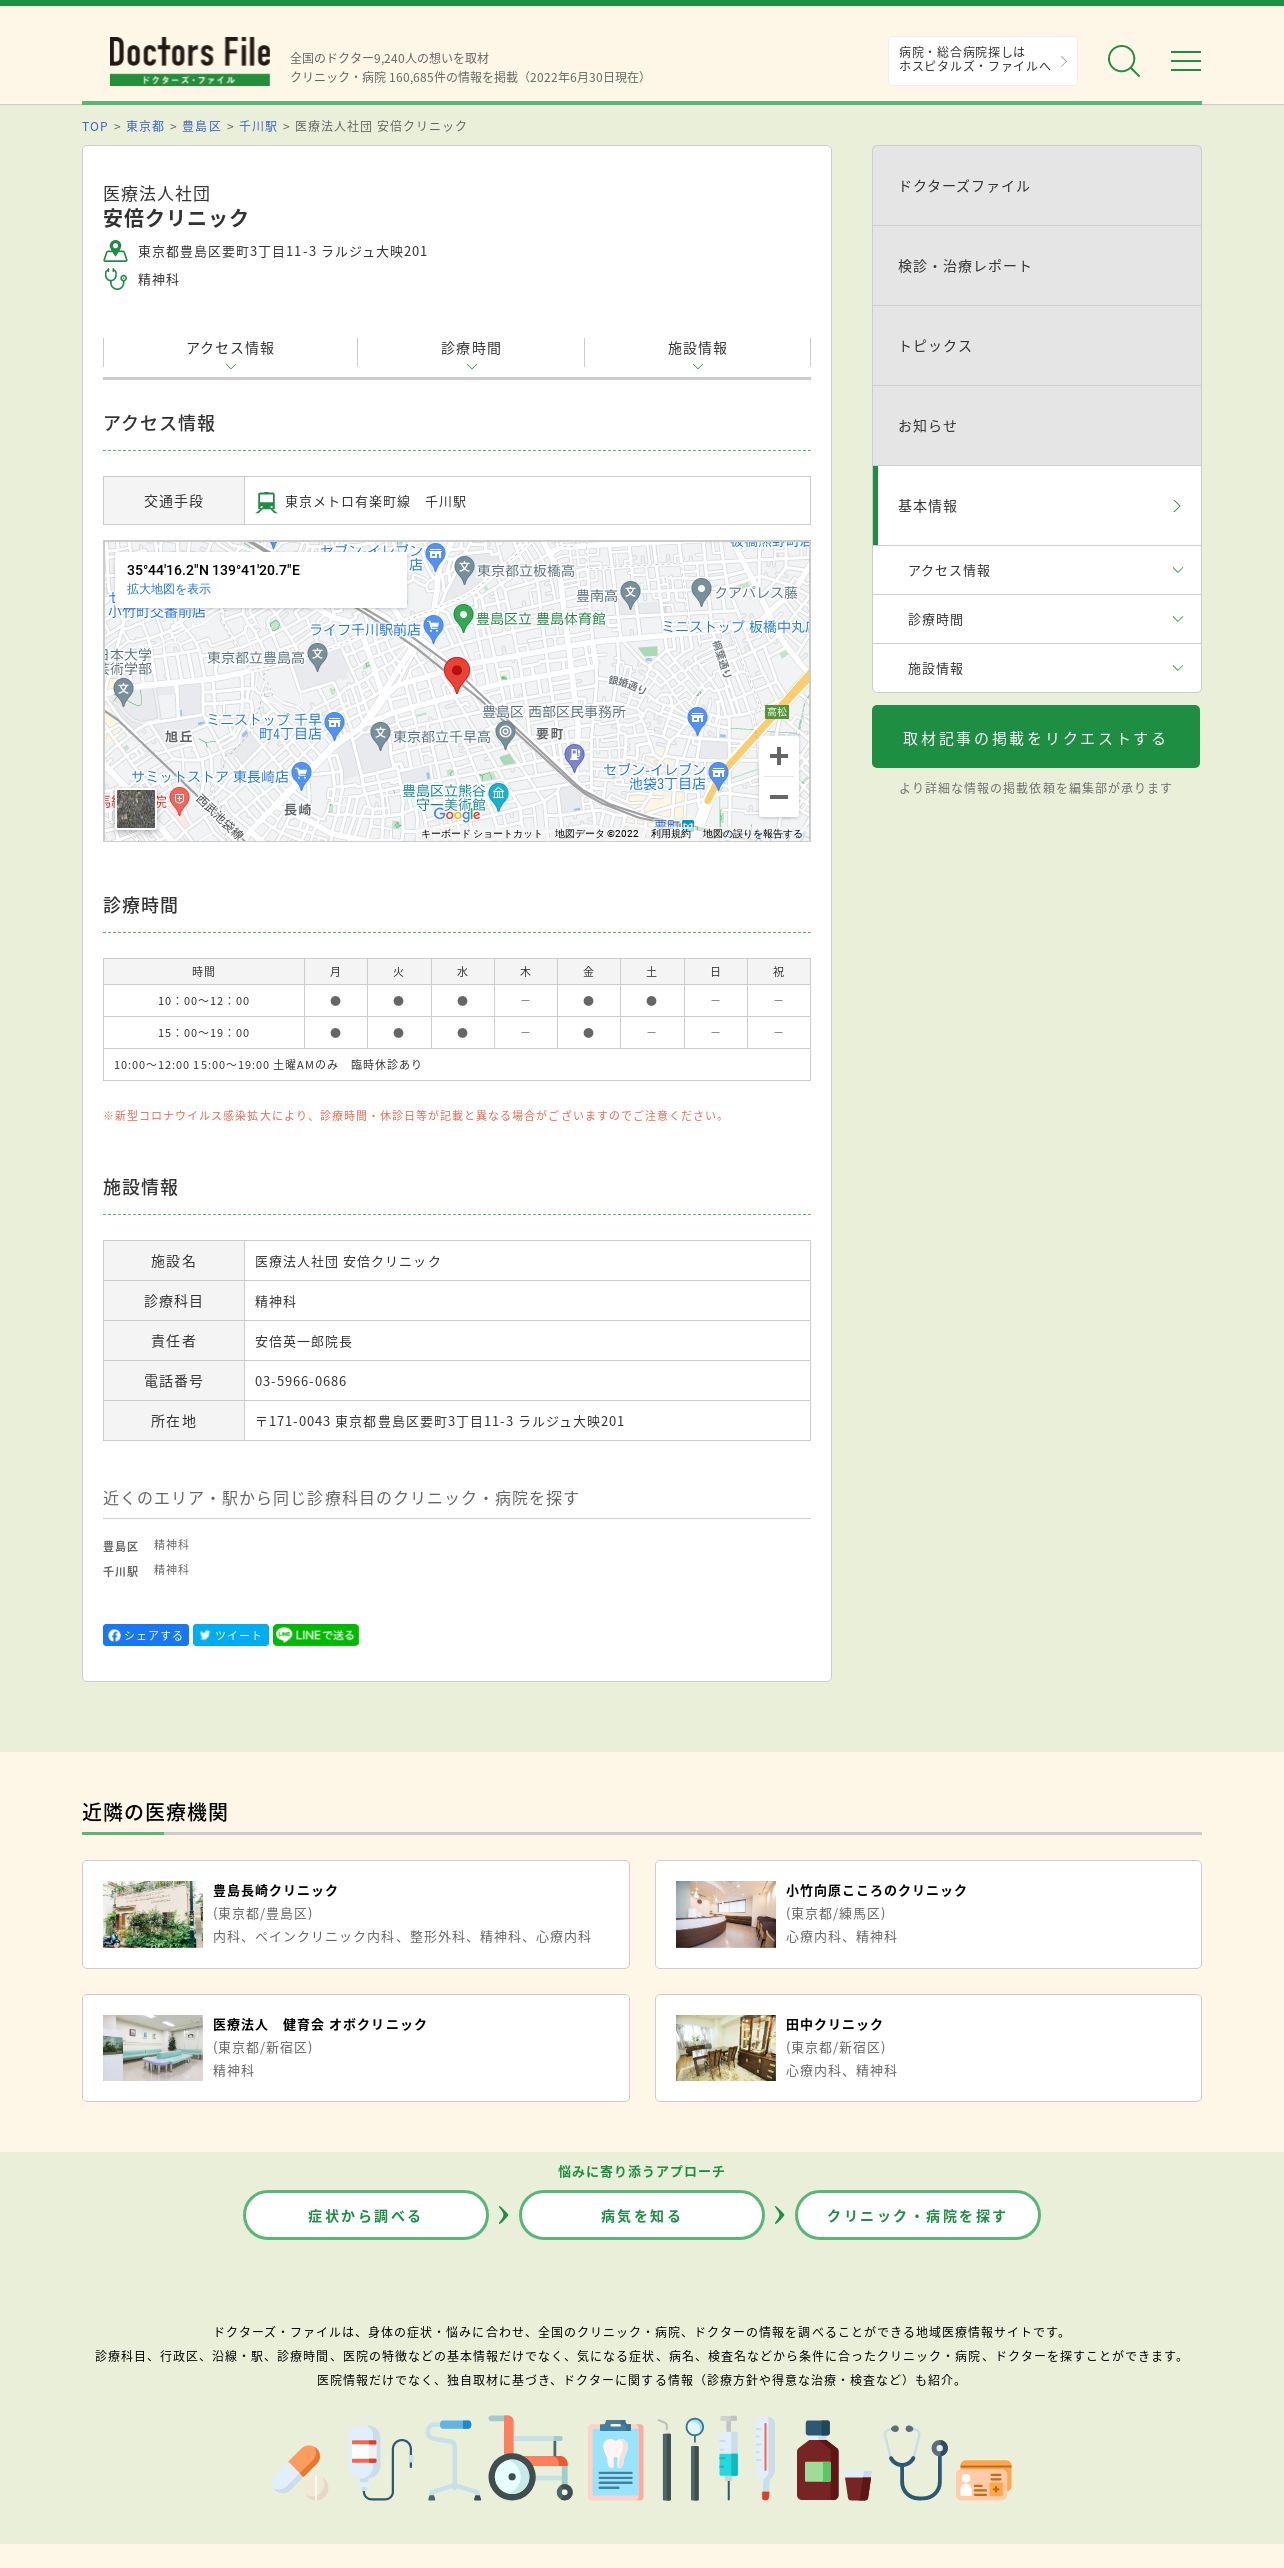Click 豊島区立 豊島体育館 map marker
This screenshot has height=2568, width=1284.
pyautogui.click(x=463, y=617)
